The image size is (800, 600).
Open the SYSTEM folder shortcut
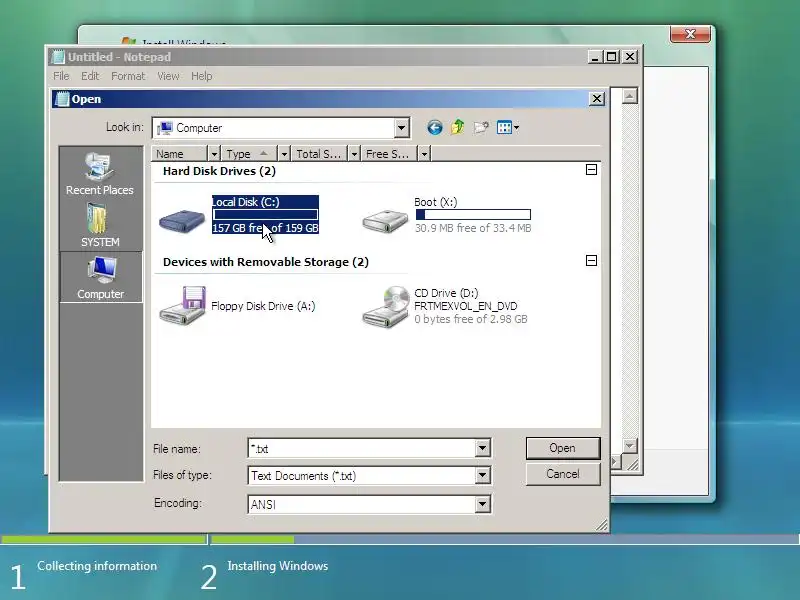tap(99, 225)
